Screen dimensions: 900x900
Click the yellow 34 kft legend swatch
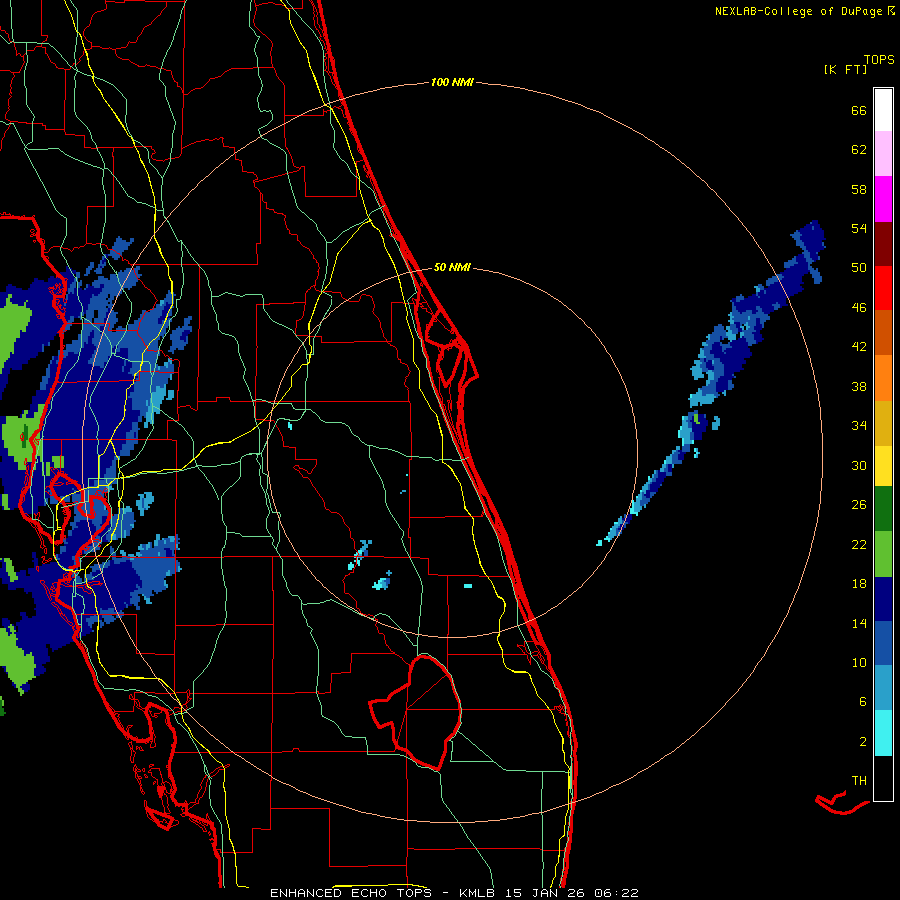pyautogui.click(x=883, y=465)
